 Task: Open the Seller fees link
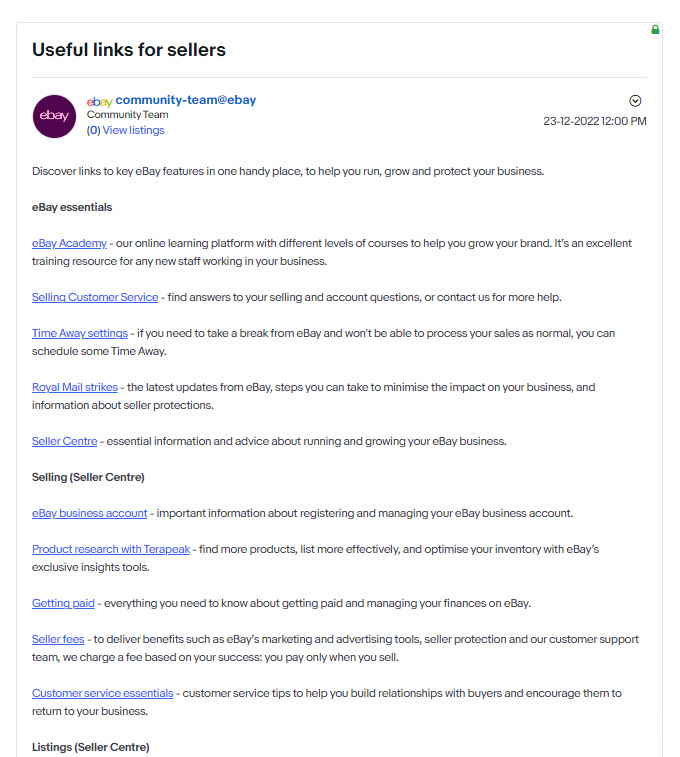tap(58, 639)
